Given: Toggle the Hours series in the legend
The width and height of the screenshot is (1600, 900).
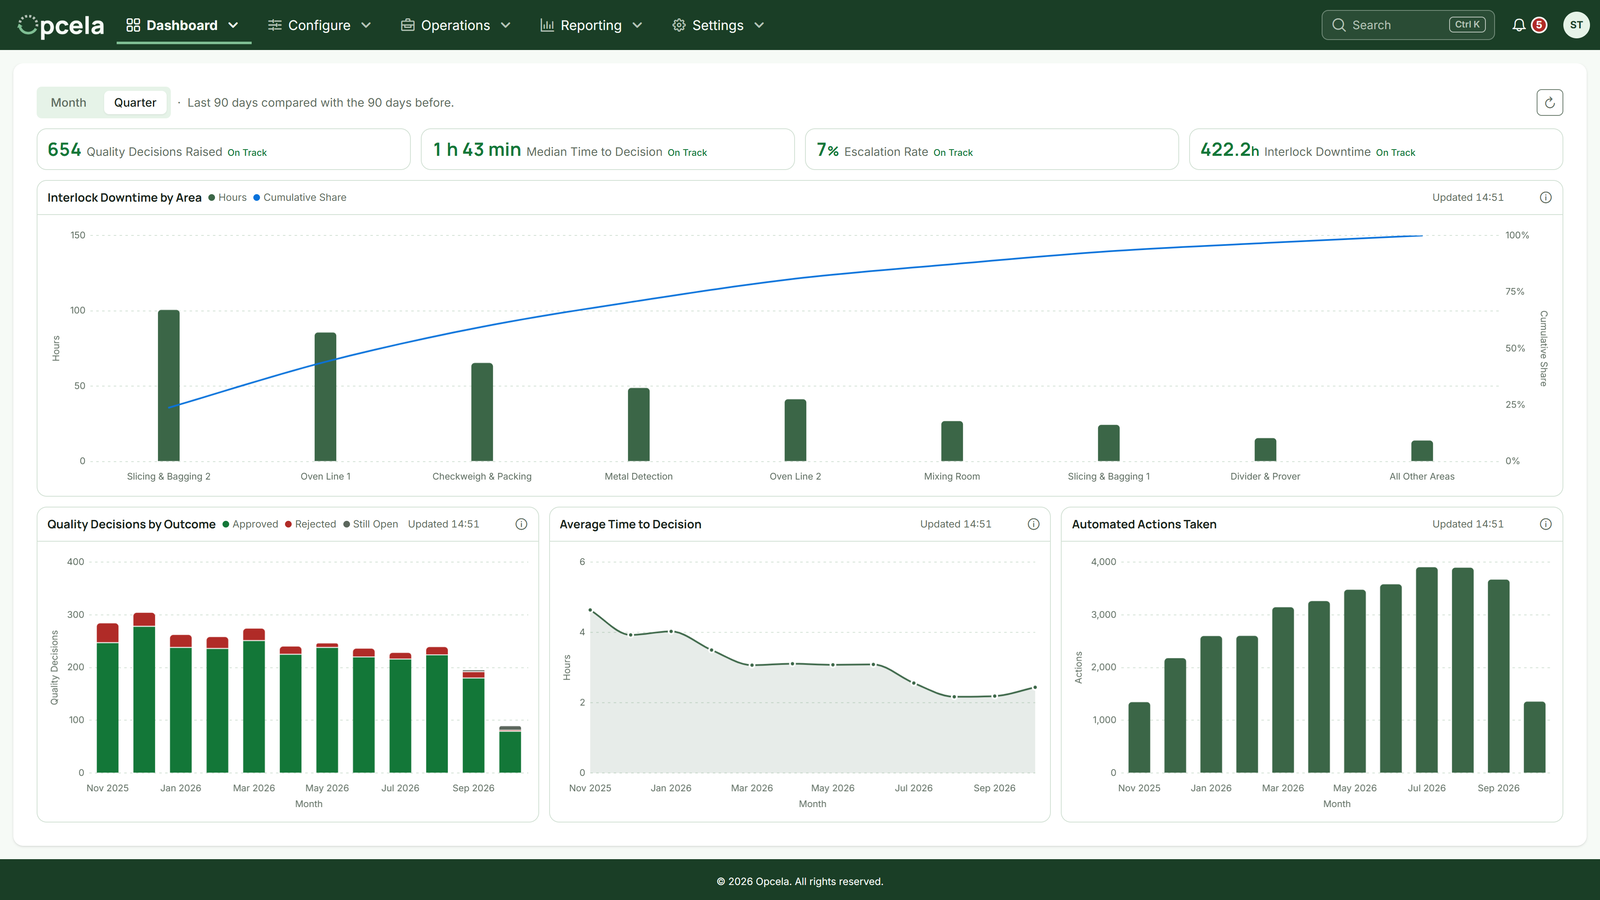Looking at the screenshot, I should point(227,197).
